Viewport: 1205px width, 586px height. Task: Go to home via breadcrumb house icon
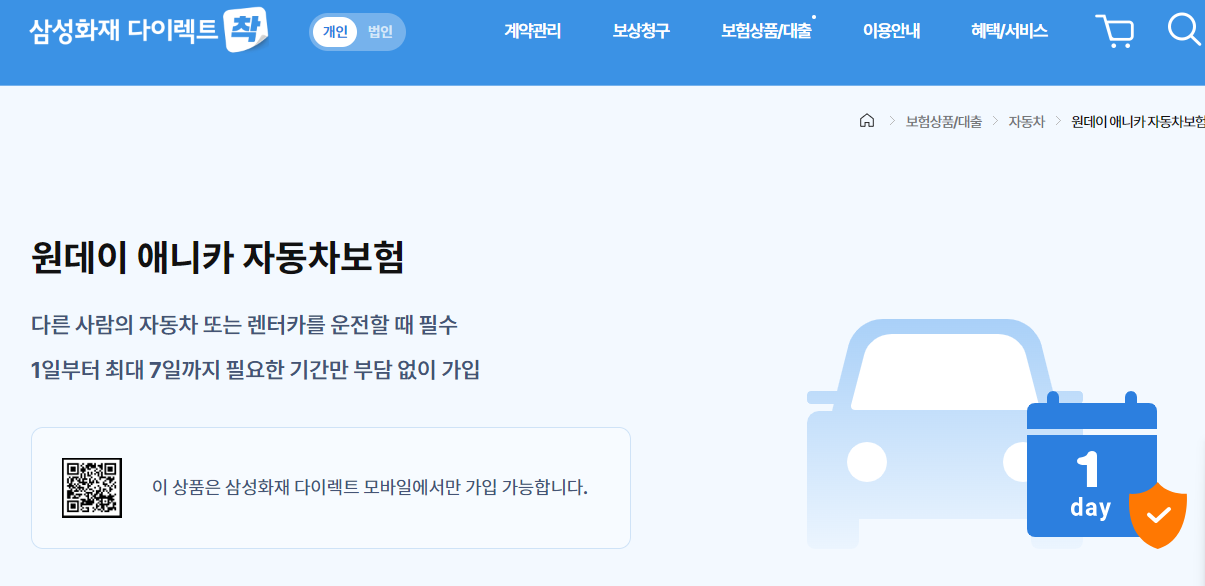867,121
